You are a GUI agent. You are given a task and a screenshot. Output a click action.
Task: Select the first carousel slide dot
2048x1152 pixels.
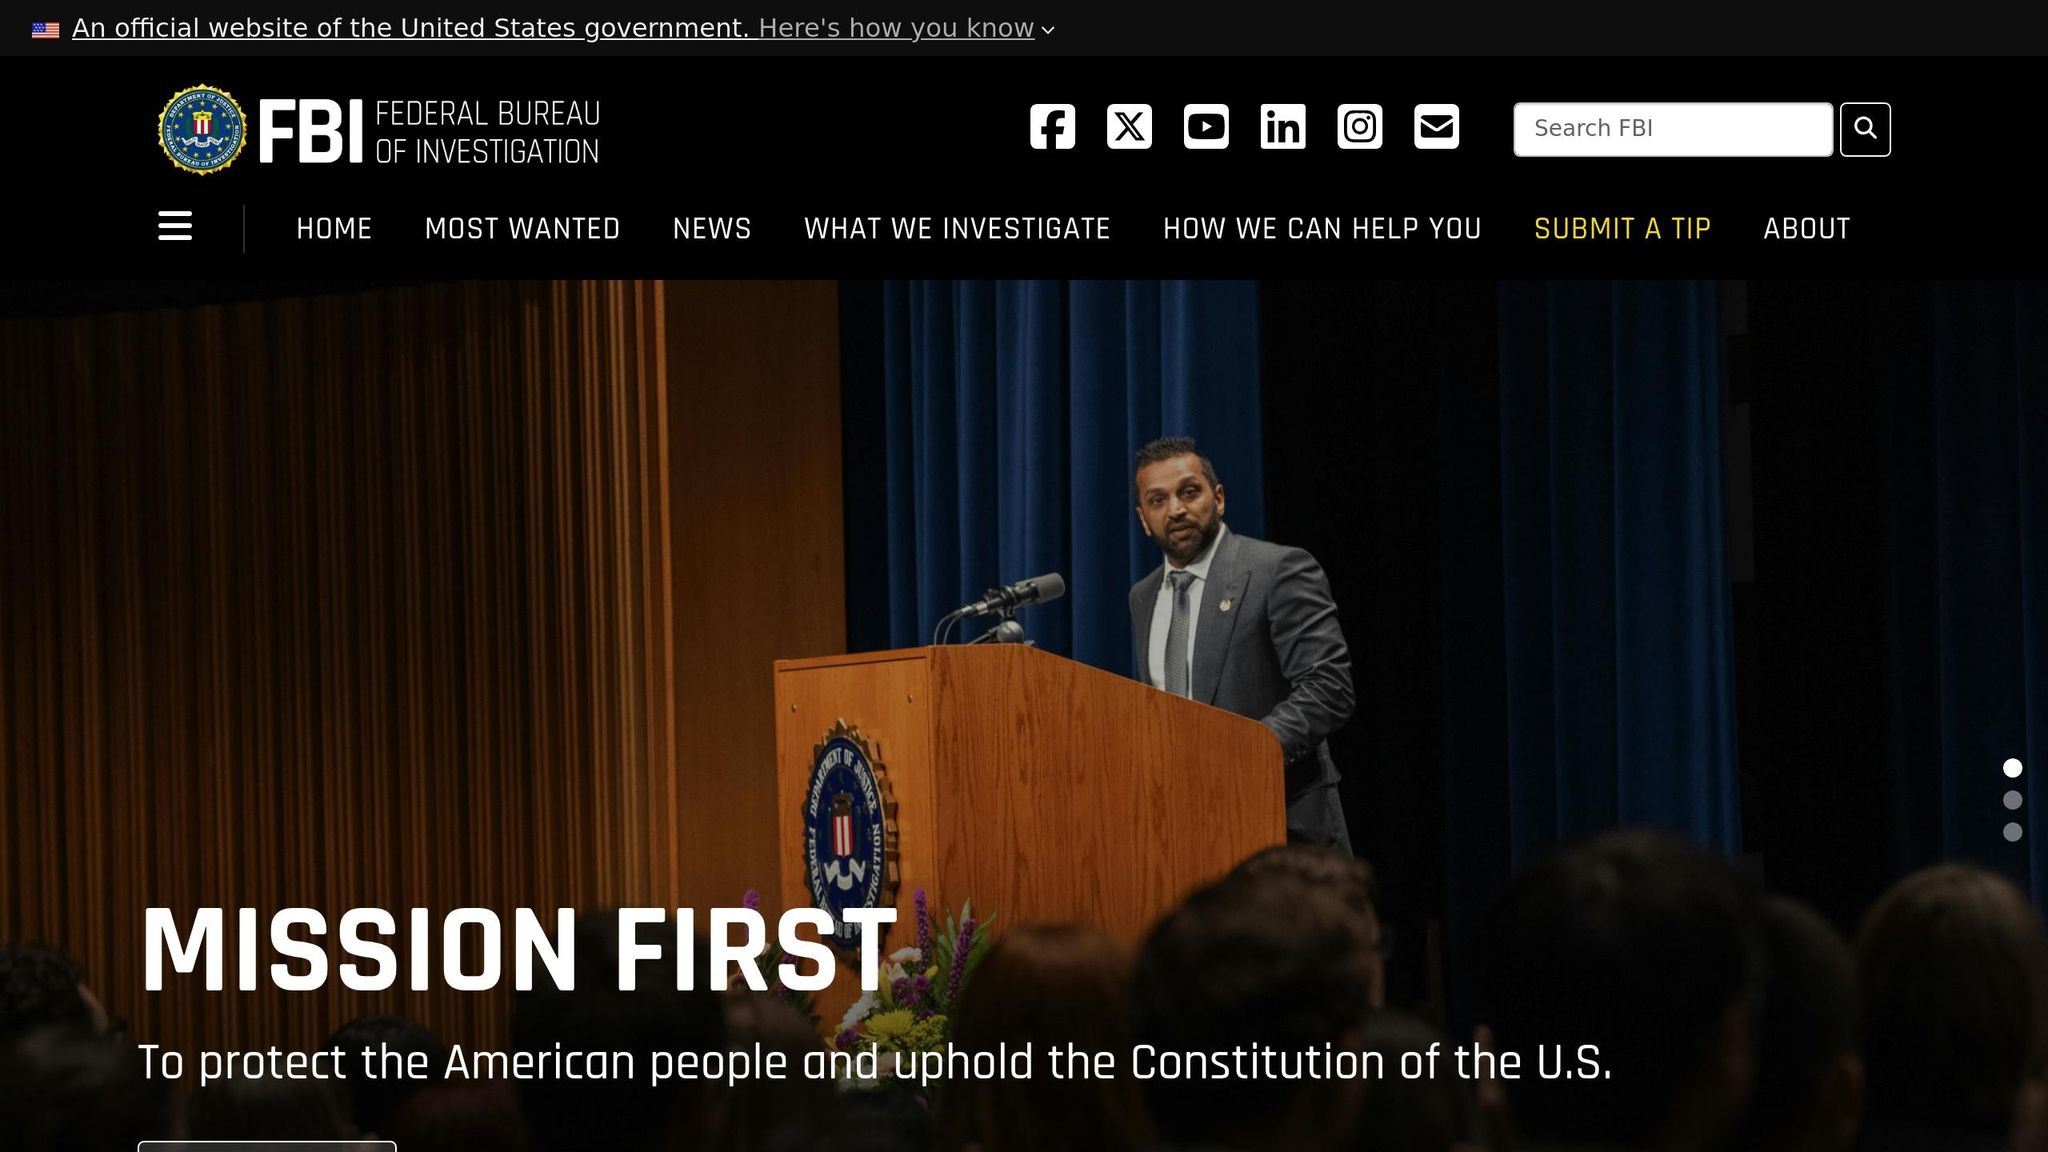[x=2013, y=768]
